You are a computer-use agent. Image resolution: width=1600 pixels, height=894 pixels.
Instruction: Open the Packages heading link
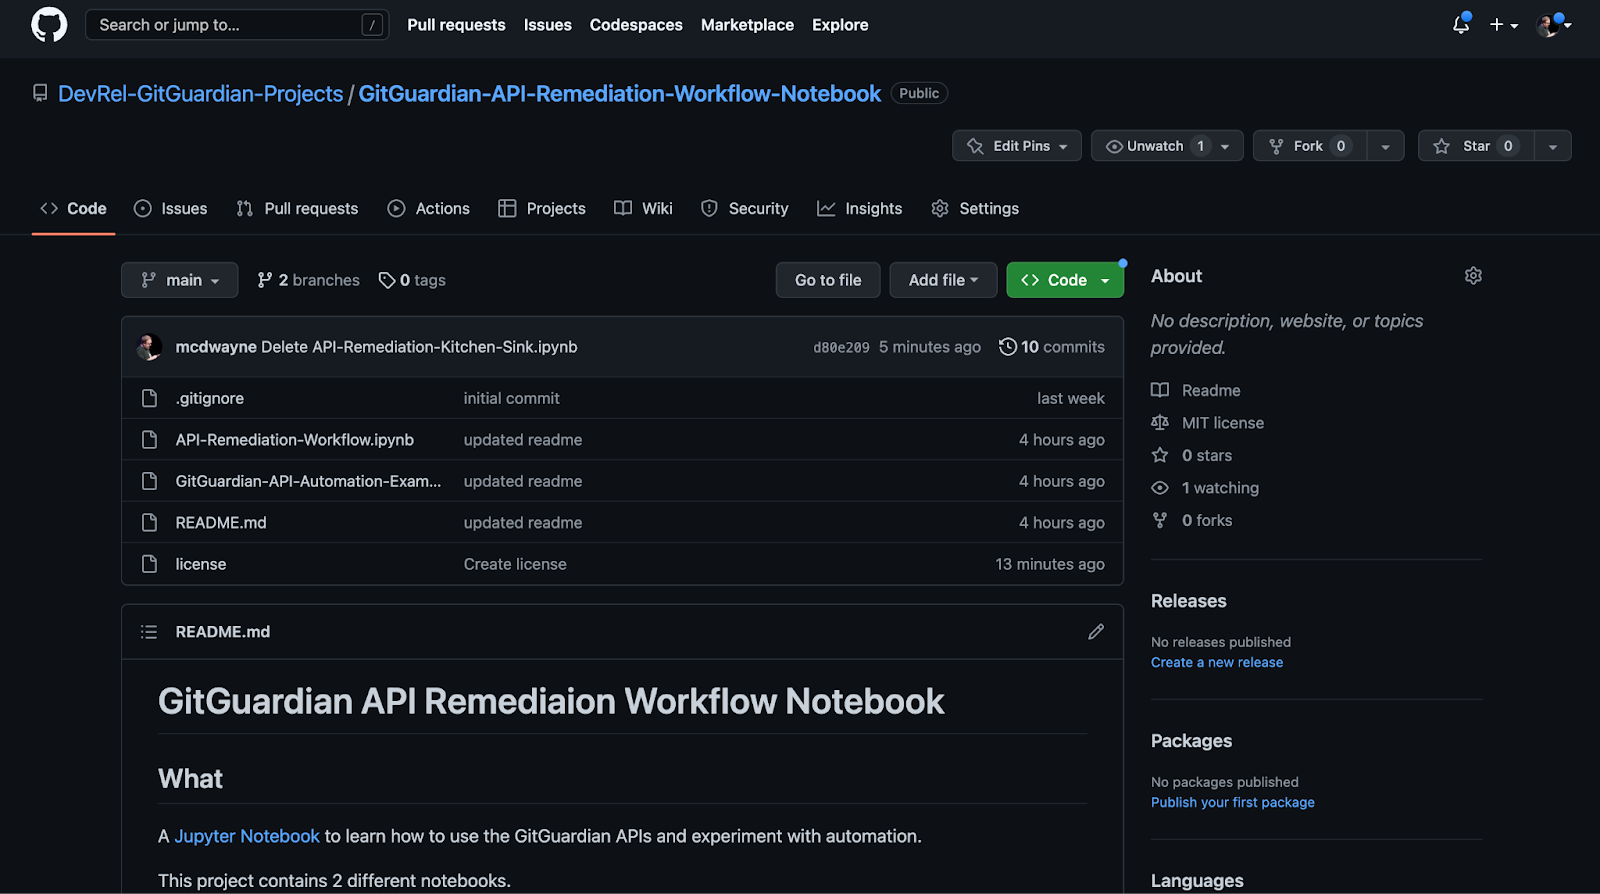[x=1191, y=741]
